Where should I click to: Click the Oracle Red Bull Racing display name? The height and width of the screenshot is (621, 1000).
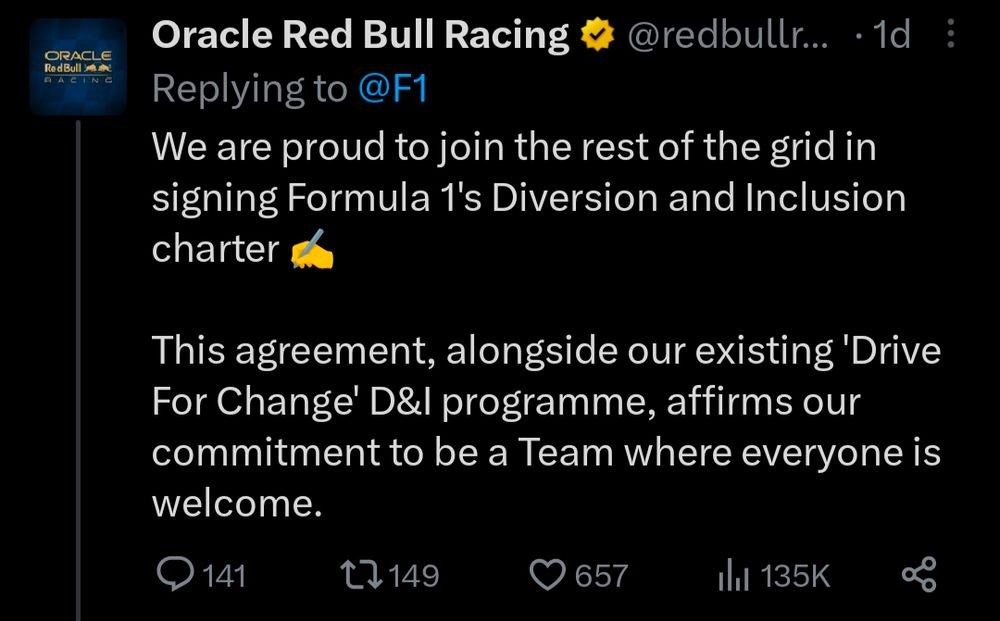pos(360,34)
